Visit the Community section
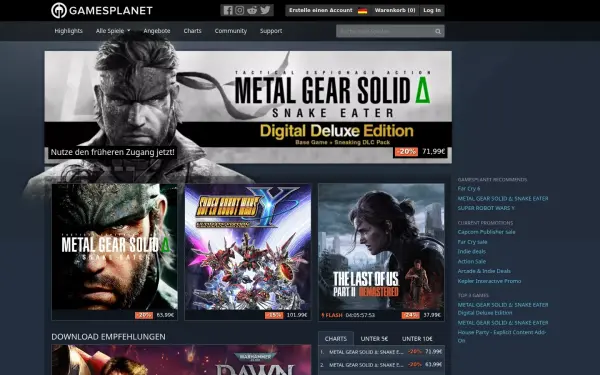The width and height of the screenshot is (600, 375). (x=231, y=31)
